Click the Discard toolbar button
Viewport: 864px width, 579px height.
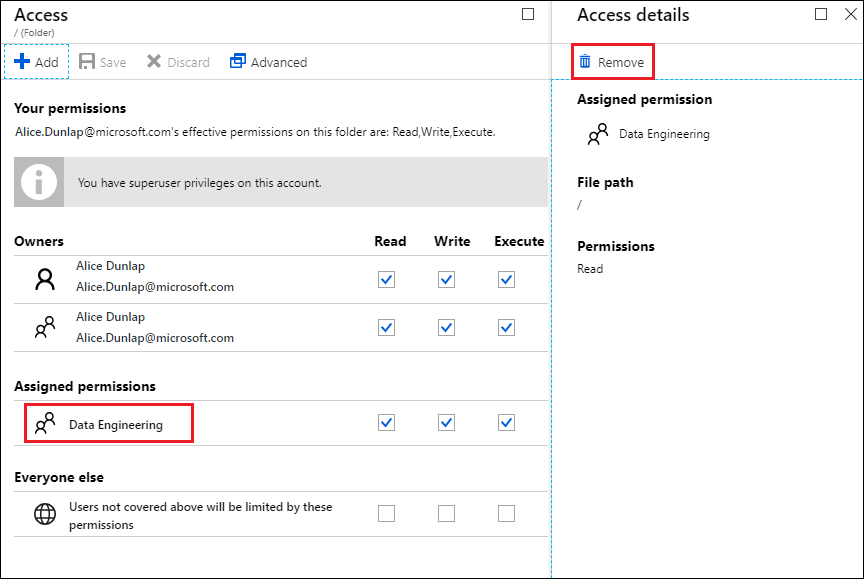[178, 62]
